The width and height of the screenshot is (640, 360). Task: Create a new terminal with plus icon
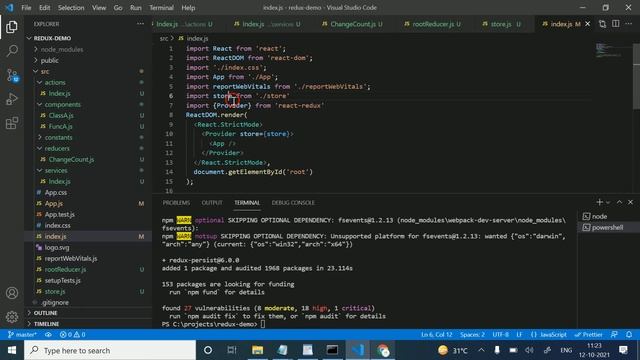coord(599,202)
